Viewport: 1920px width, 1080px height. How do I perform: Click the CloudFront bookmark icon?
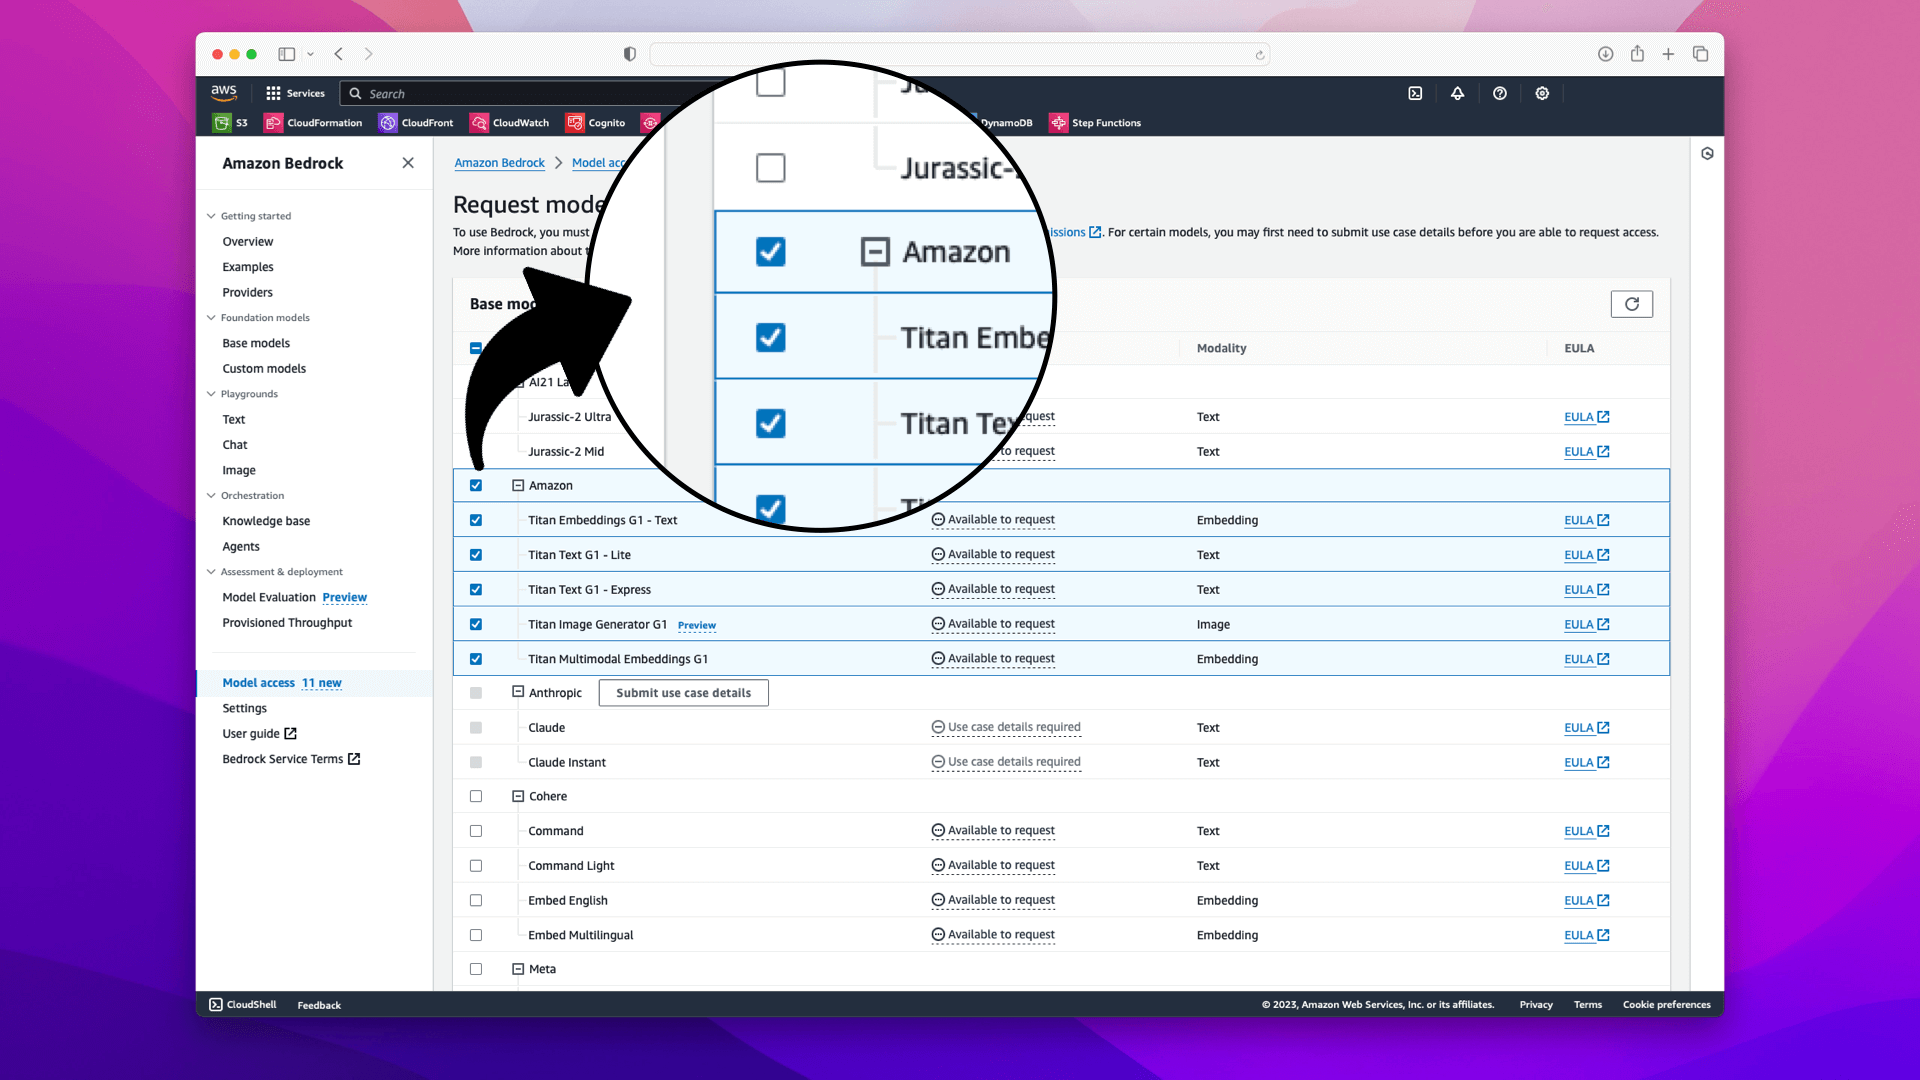coord(390,123)
